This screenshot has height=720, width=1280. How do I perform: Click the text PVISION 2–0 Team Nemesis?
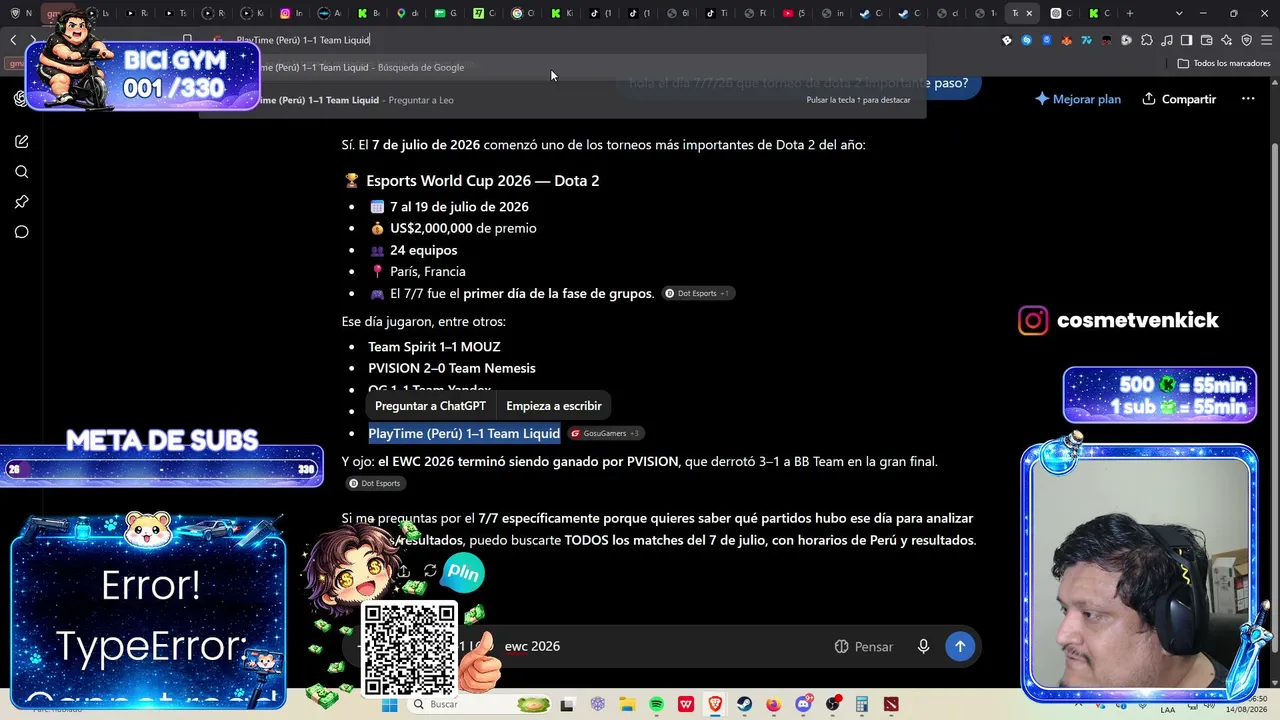452,368
